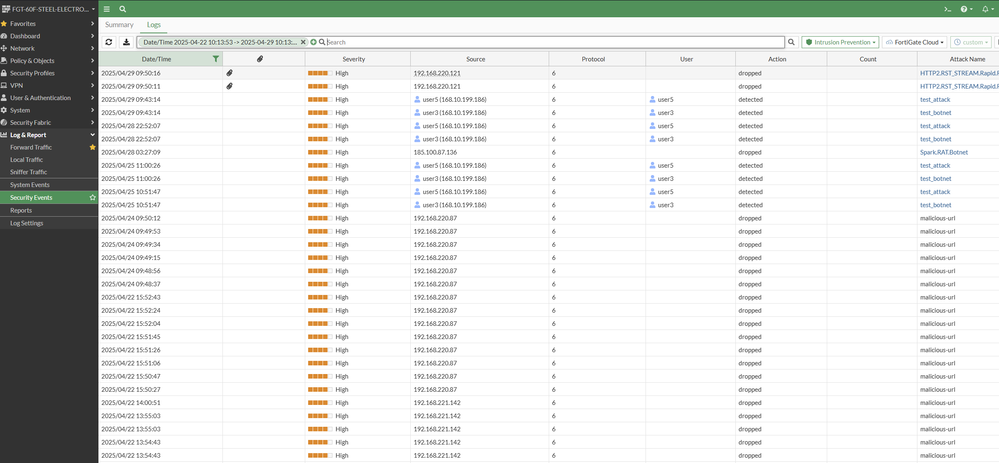Viewport: 999px width, 463px height.
Task: Switch to the Summary tab
Action: point(119,24)
